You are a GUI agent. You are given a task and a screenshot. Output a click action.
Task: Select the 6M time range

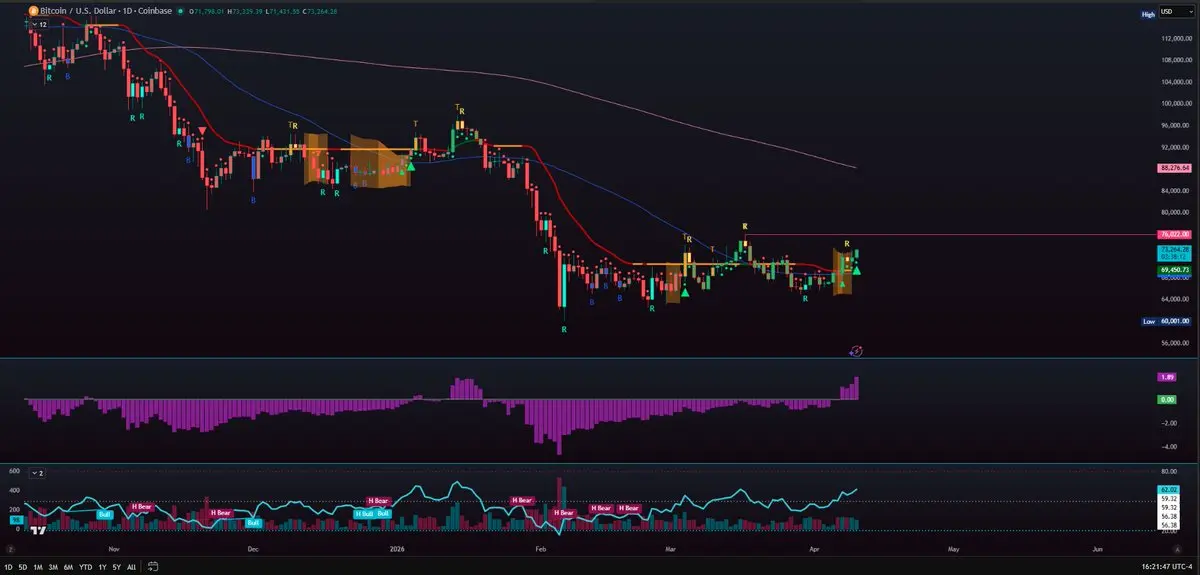tap(68, 567)
